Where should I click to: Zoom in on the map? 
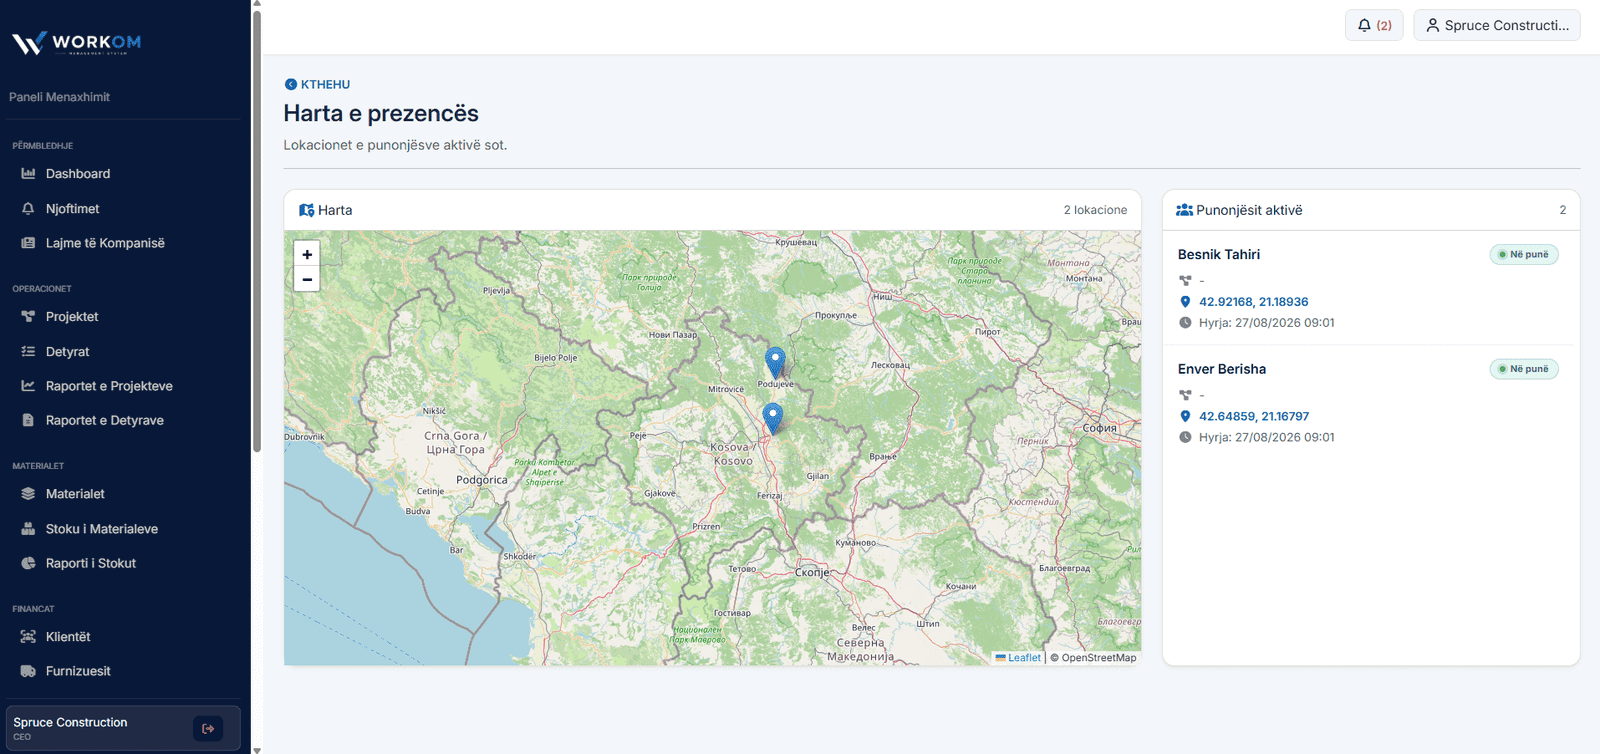tap(307, 254)
